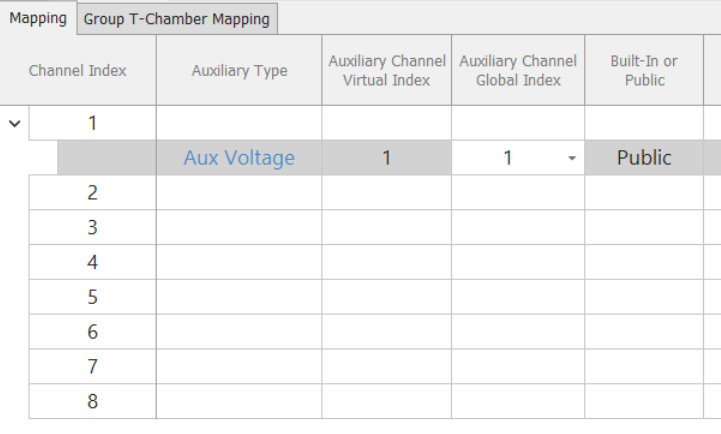Click Auxiliary Channel Global Index header

[518, 71]
